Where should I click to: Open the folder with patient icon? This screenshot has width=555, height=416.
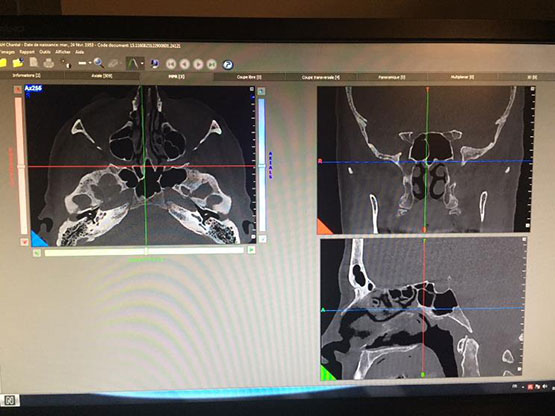point(18,63)
